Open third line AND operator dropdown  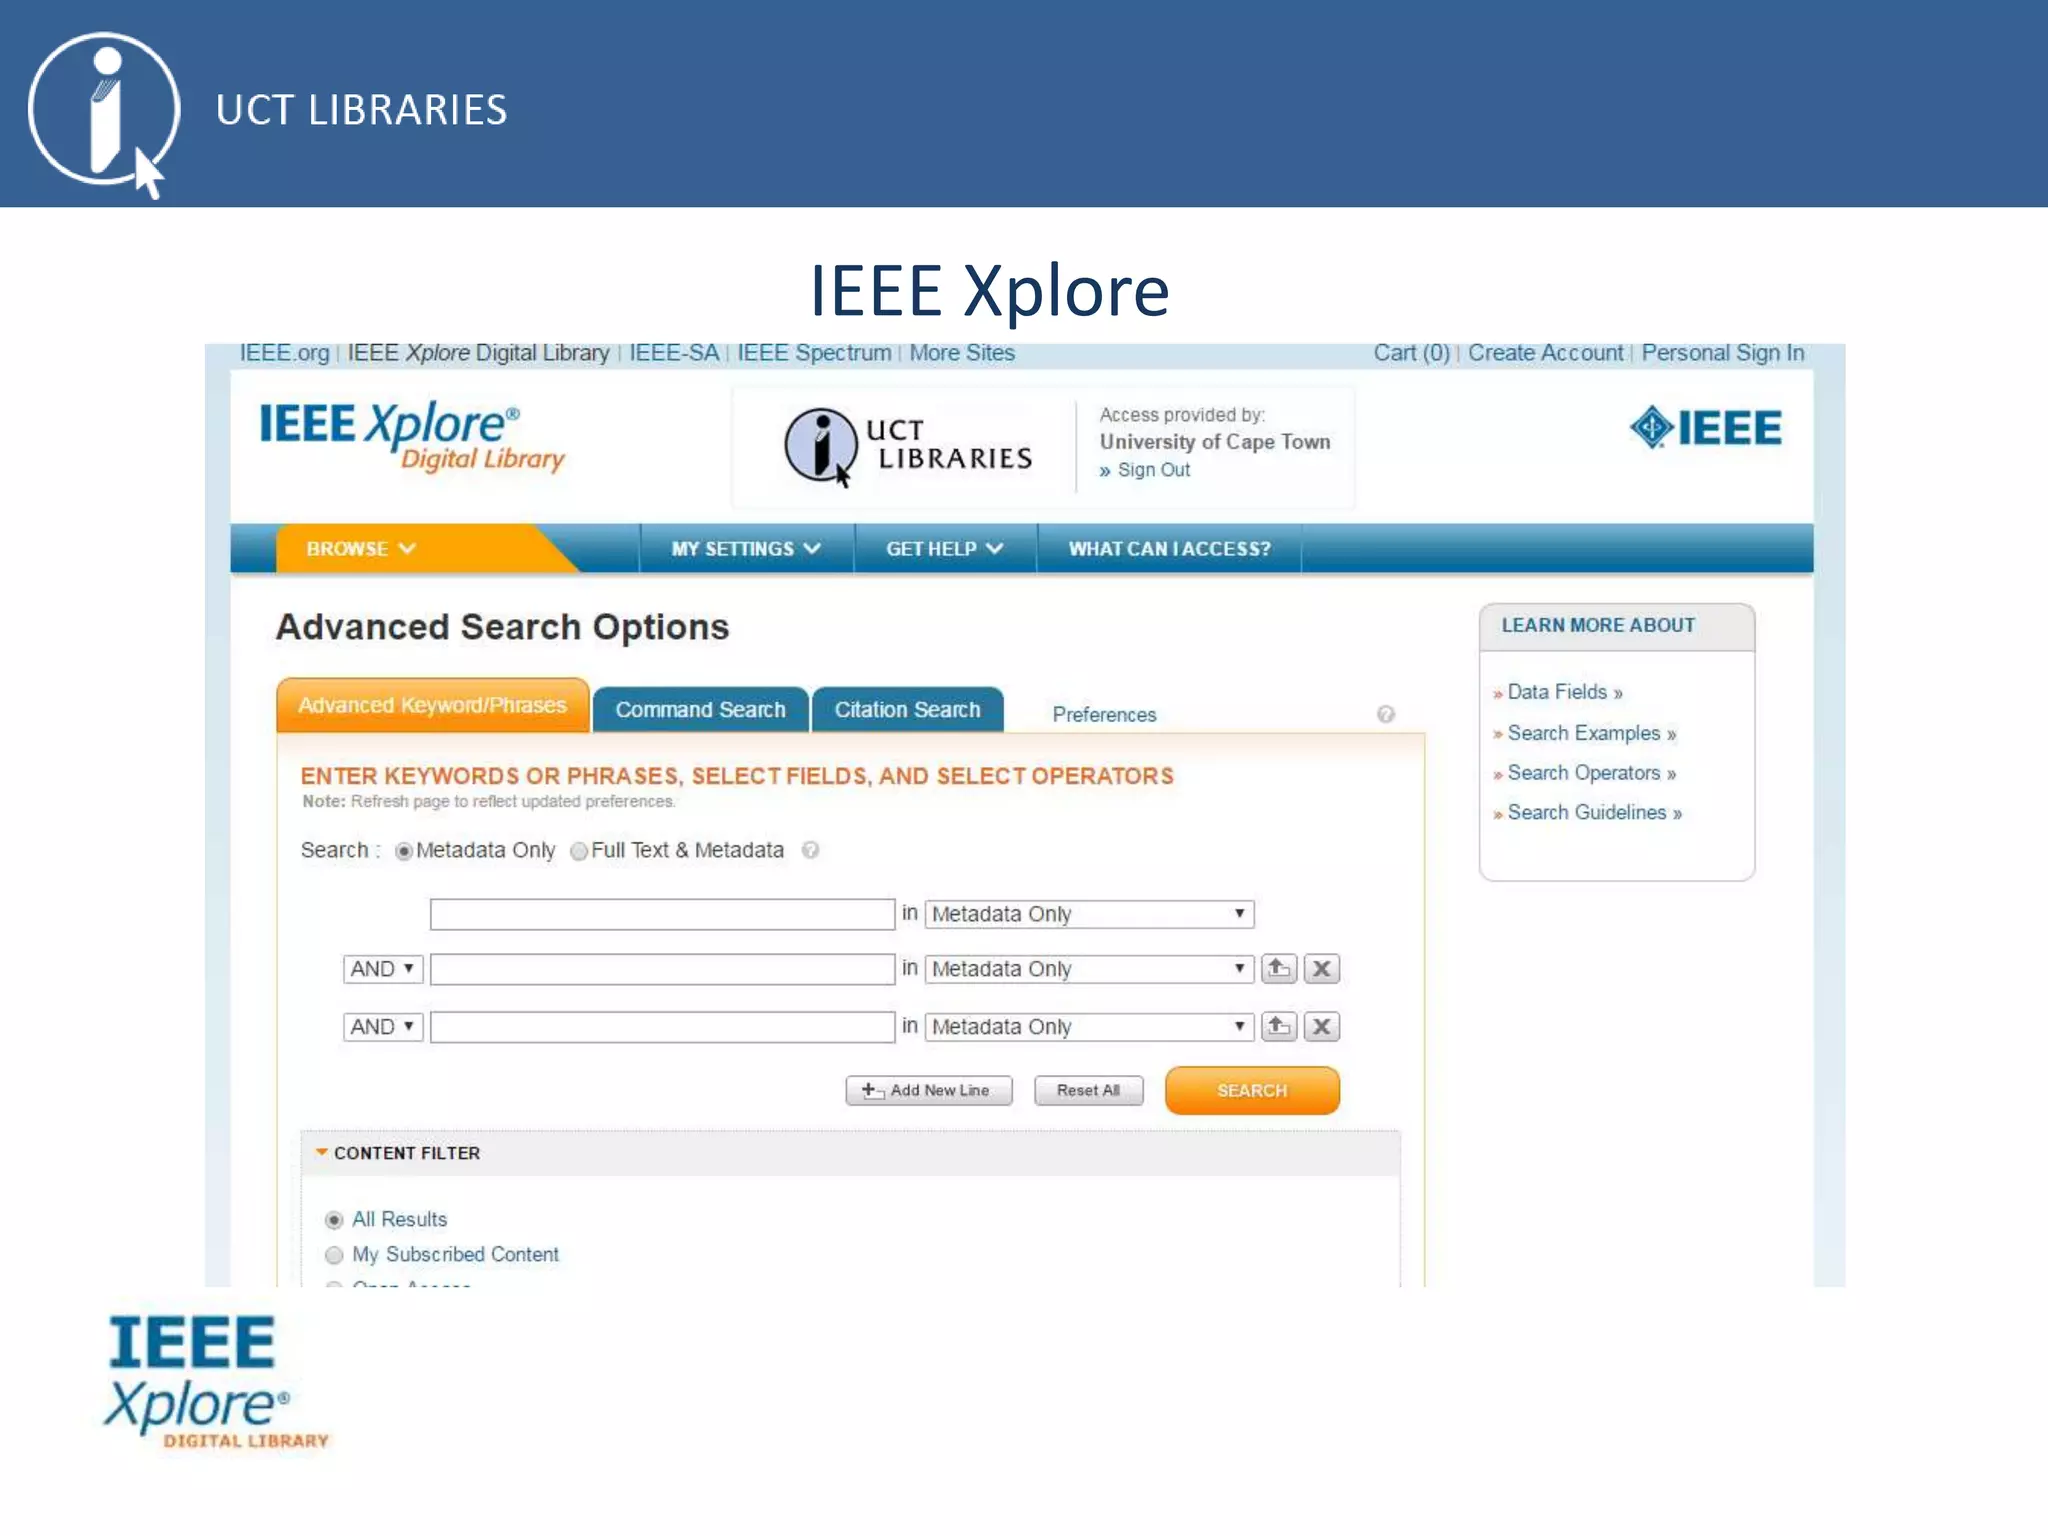(383, 1027)
